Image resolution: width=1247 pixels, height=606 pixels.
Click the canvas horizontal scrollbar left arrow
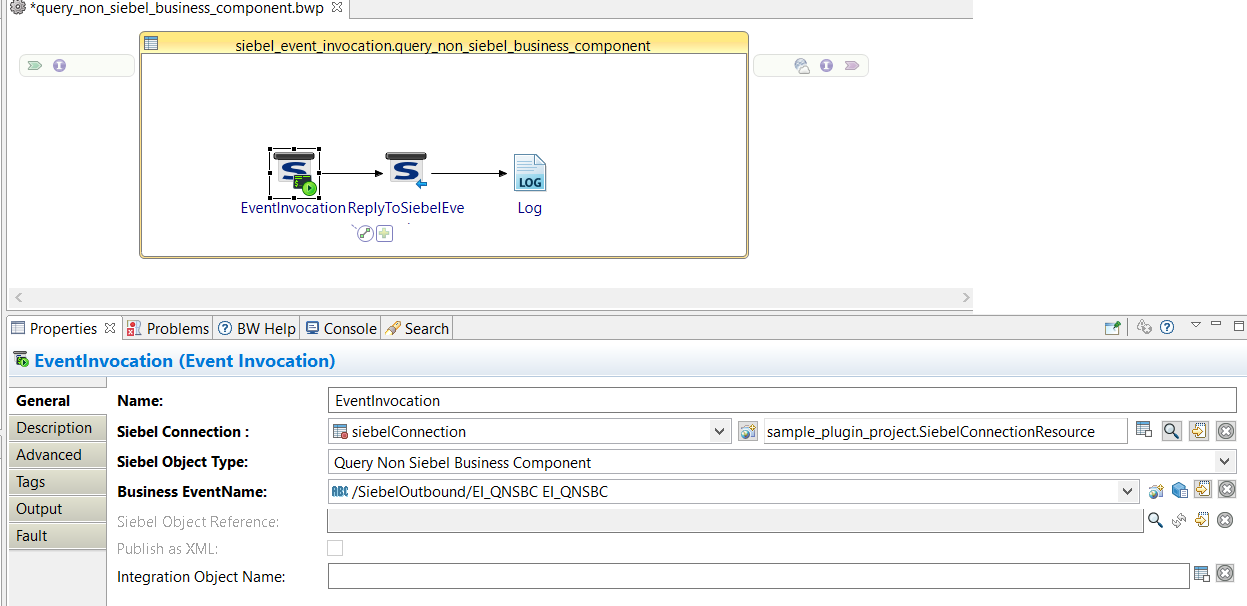(17, 298)
